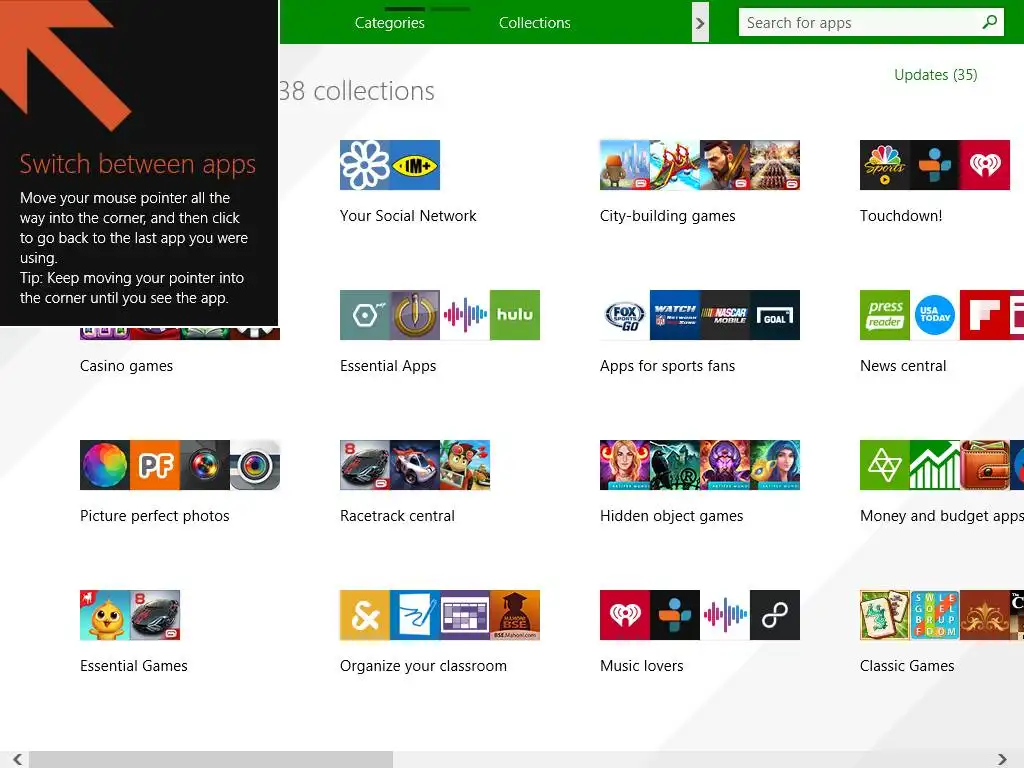The height and width of the screenshot is (768, 1024).
Task: Click the NASCAR Mobile icon
Action: coord(725,315)
